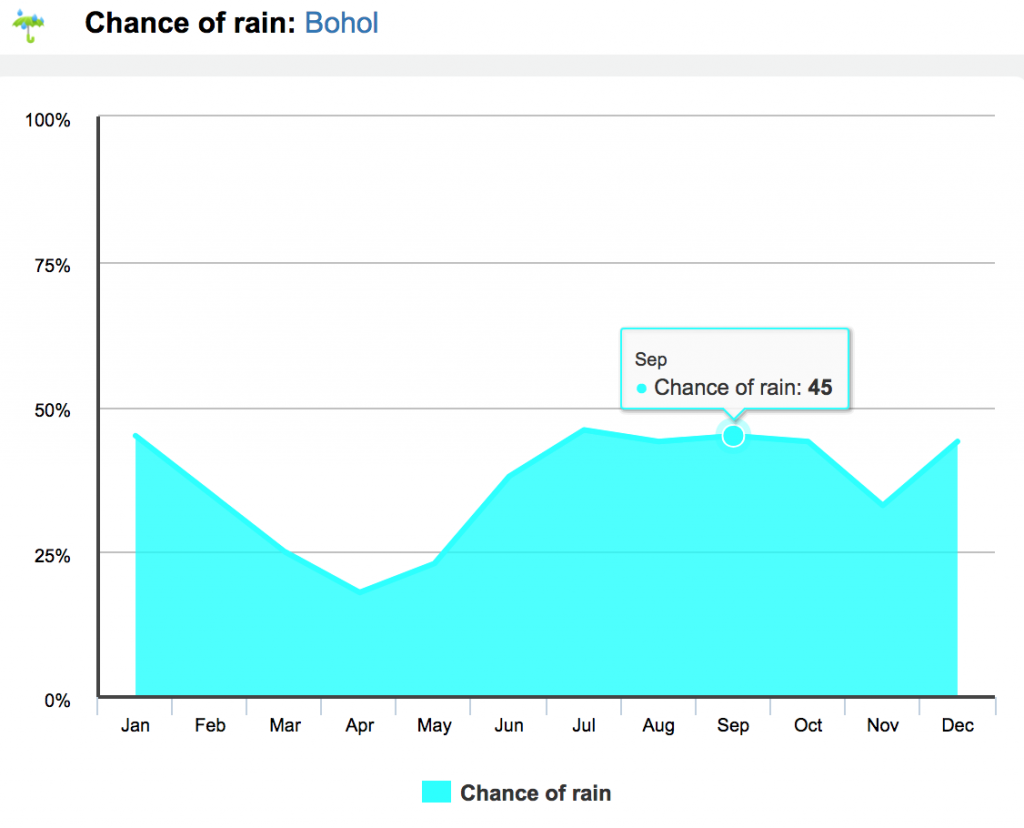
Task: Toggle the Chance of rain legend label
Action: point(535,793)
